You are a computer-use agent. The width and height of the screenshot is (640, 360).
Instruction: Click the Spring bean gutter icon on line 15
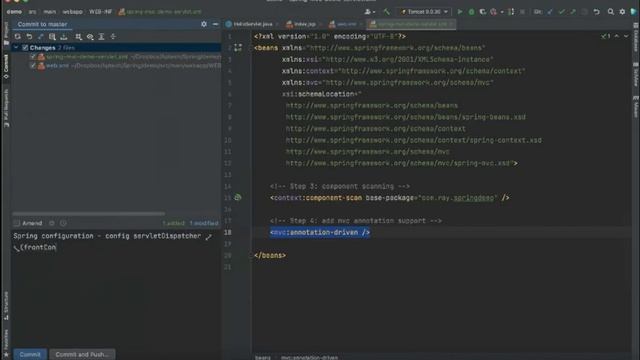coord(238,198)
